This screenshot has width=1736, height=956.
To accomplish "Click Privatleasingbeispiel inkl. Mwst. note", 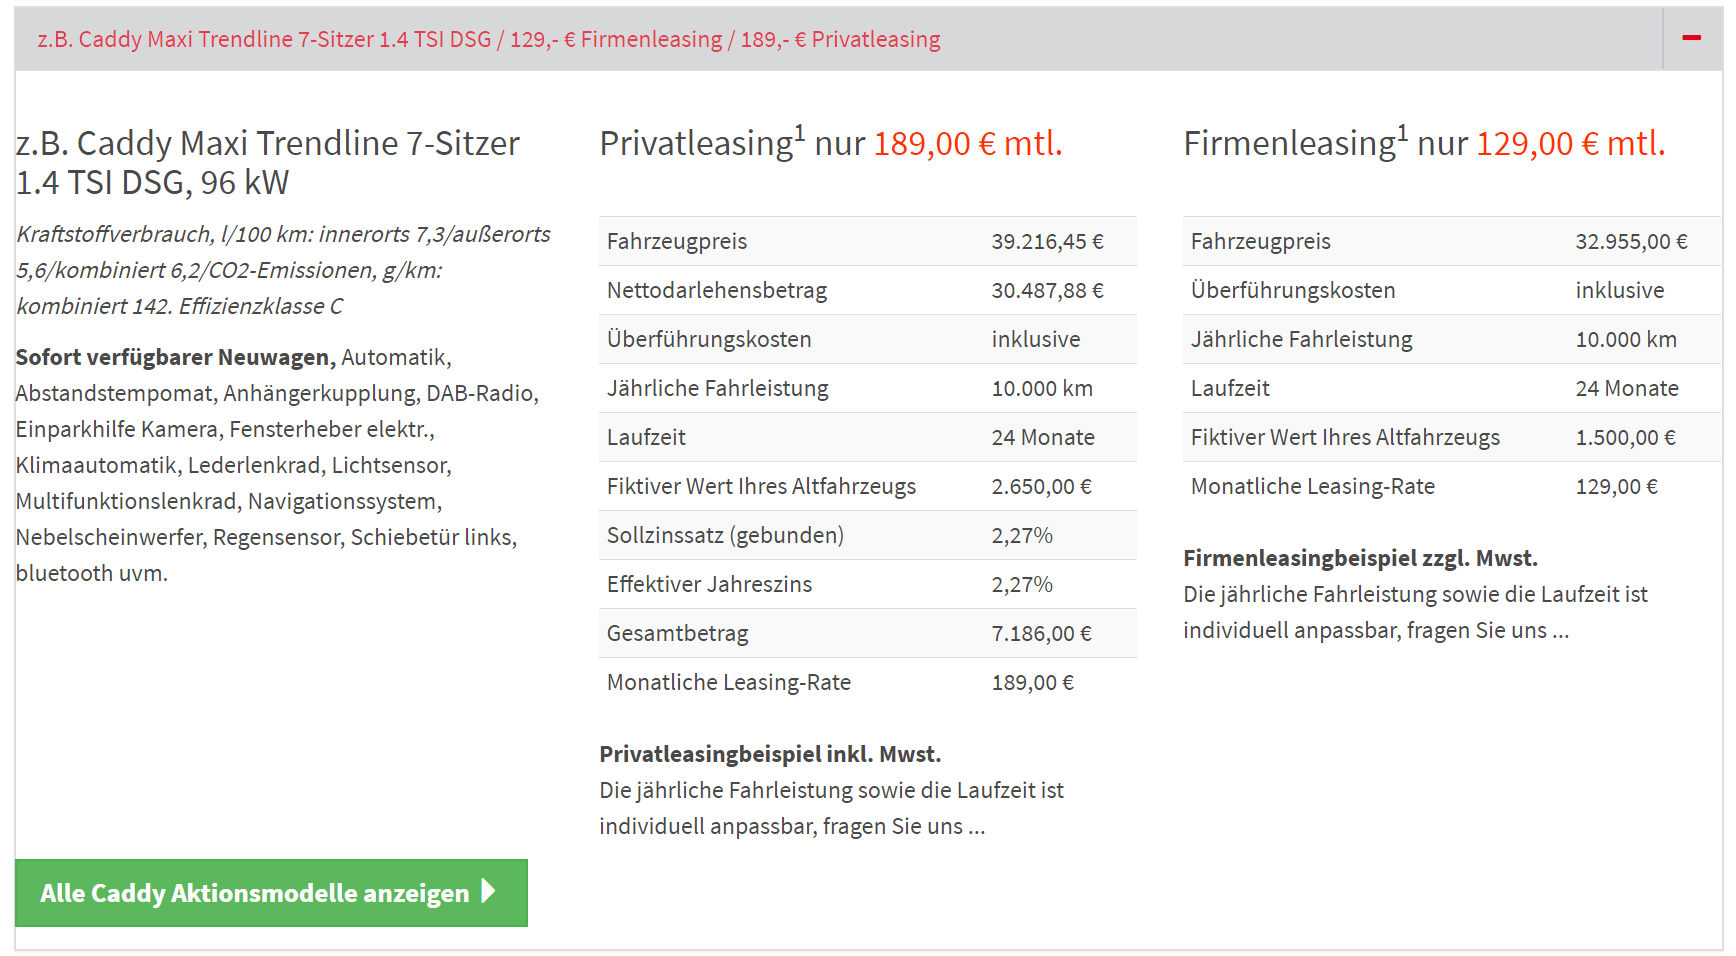I will point(770,754).
